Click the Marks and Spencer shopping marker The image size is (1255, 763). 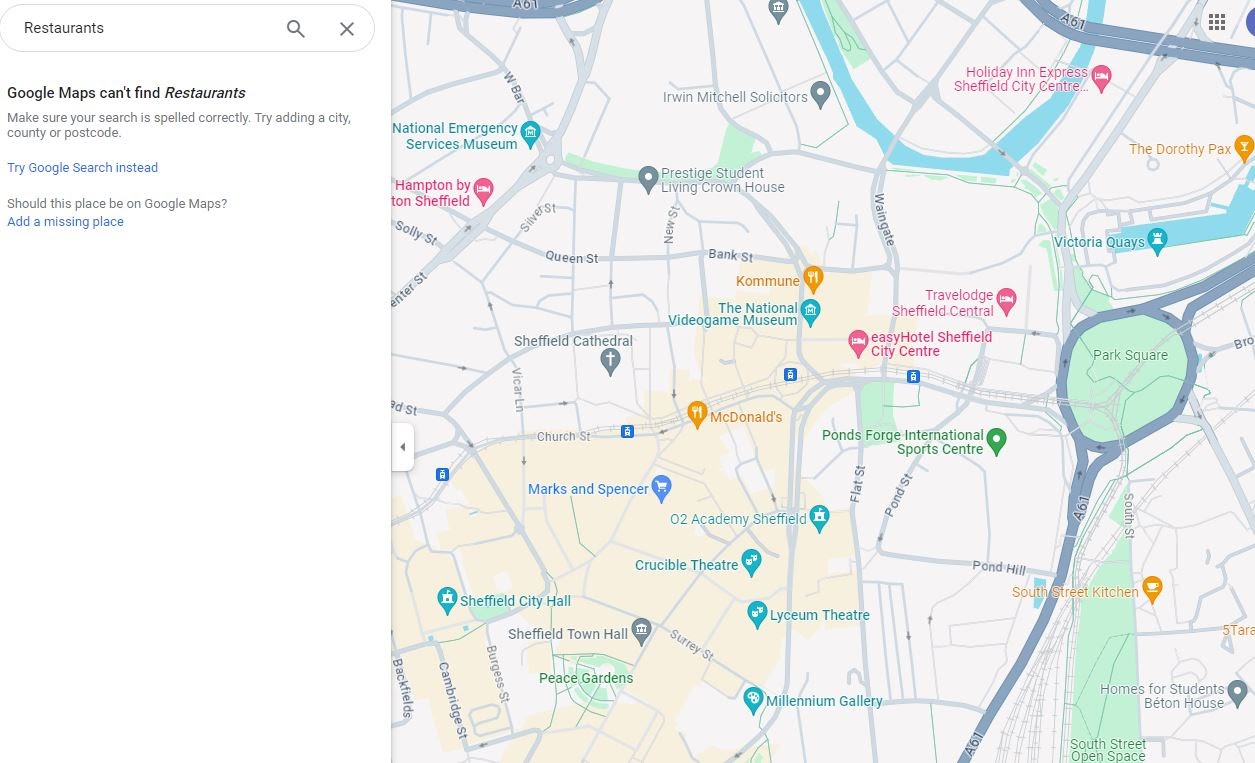(661, 487)
